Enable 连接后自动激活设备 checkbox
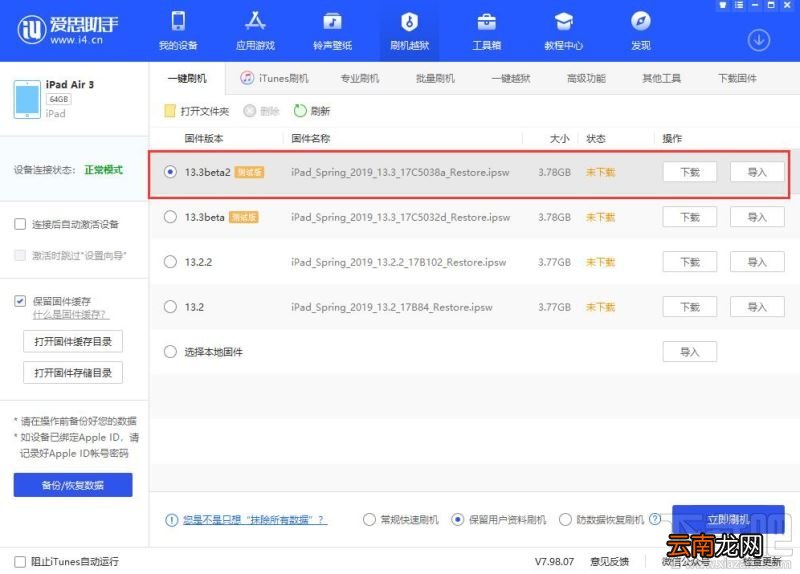The height and width of the screenshot is (574, 800). [20, 224]
